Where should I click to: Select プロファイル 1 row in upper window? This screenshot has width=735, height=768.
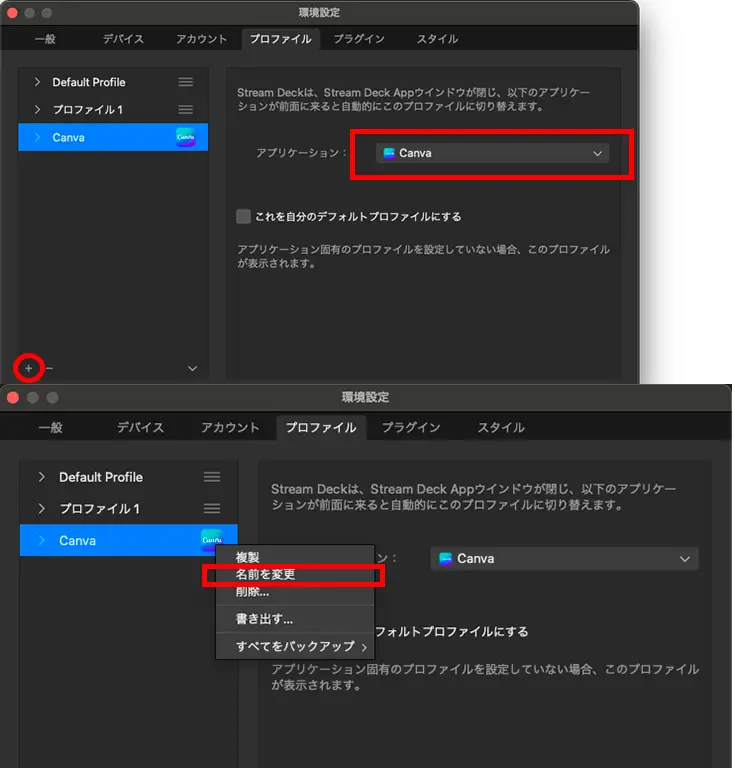click(x=113, y=109)
